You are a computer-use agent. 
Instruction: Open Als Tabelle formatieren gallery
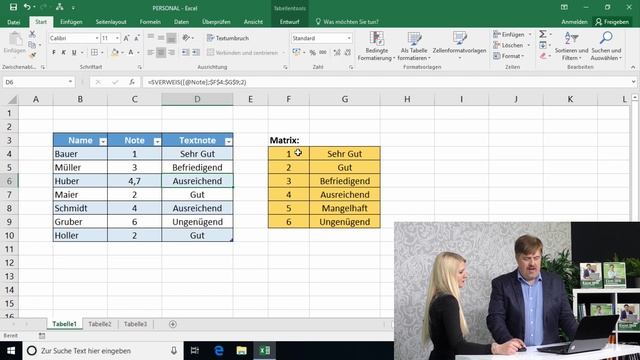tap(414, 46)
